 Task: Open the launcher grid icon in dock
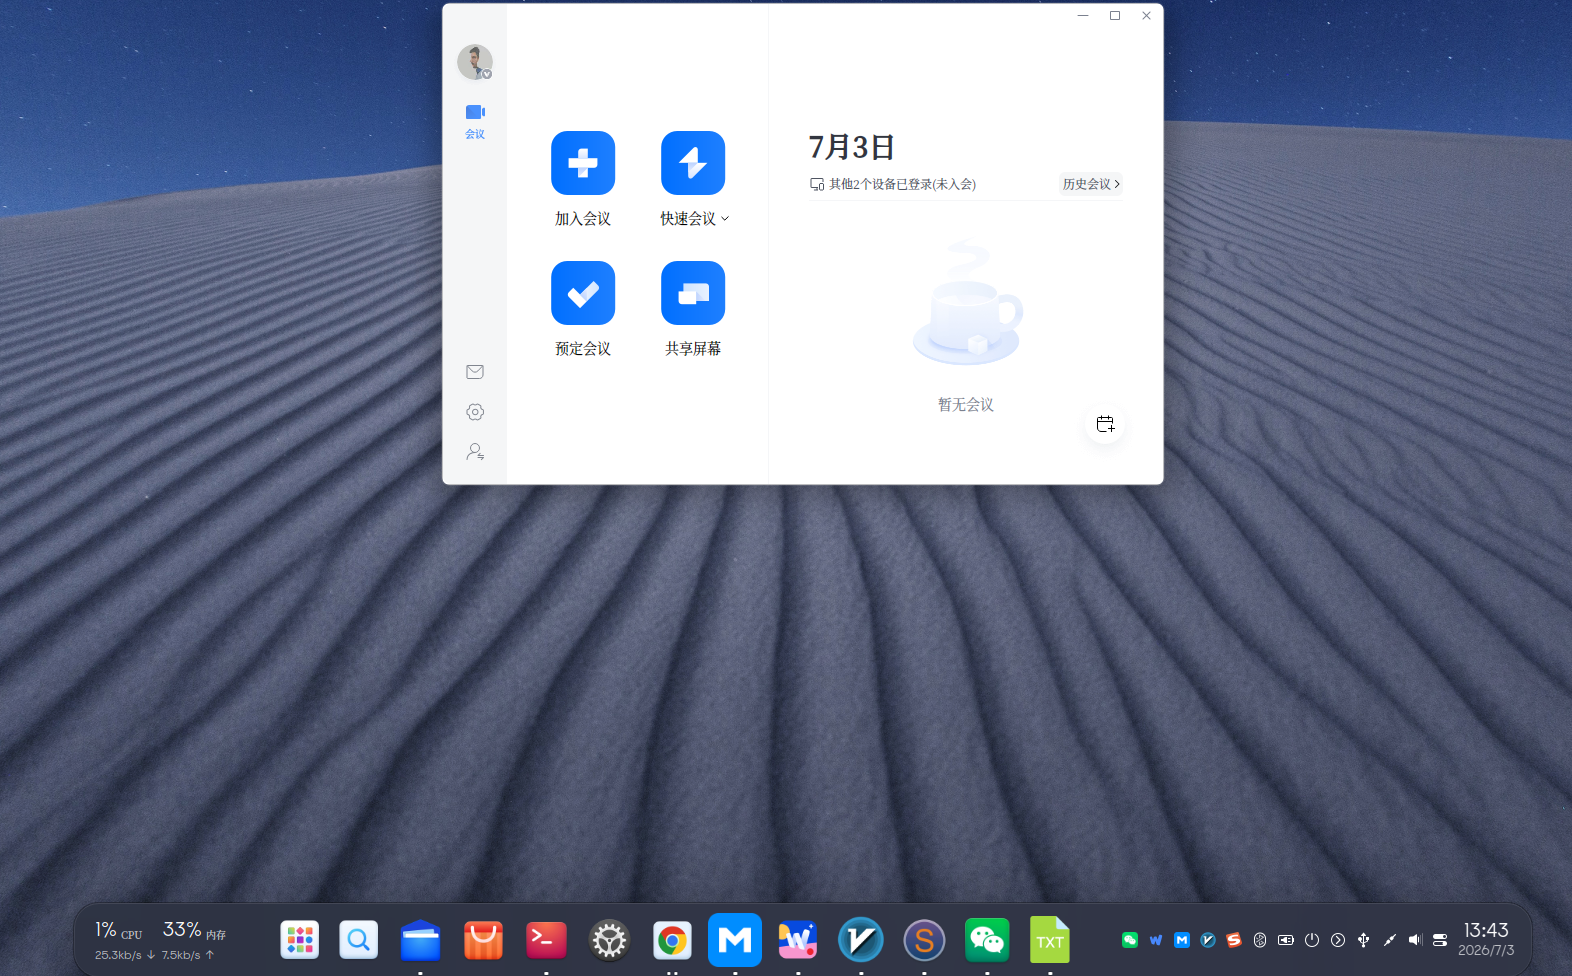tap(300, 940)
